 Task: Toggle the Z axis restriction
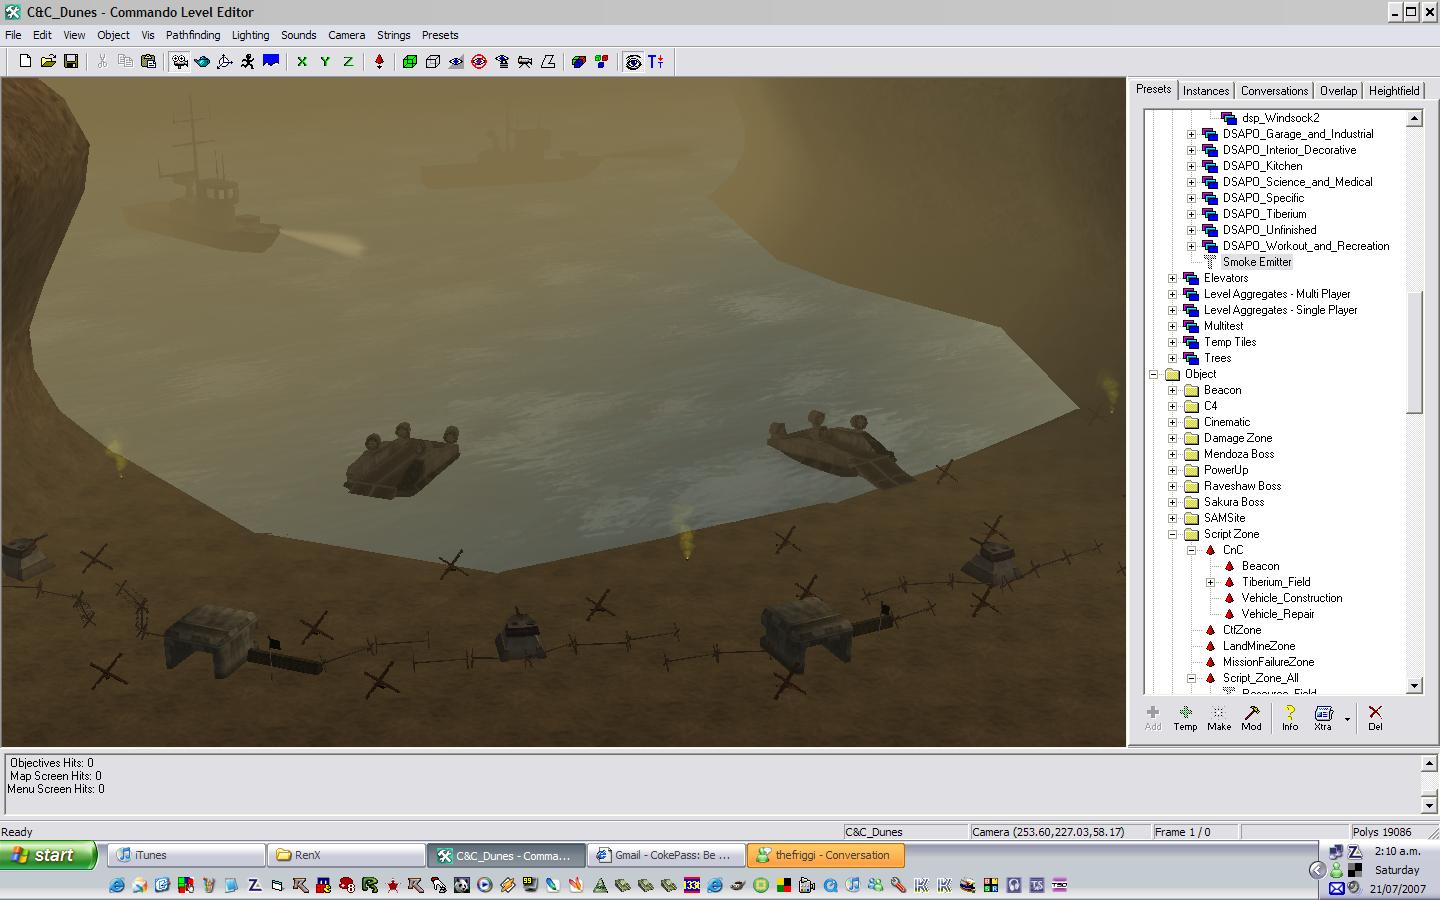click(x=348, y=62)
